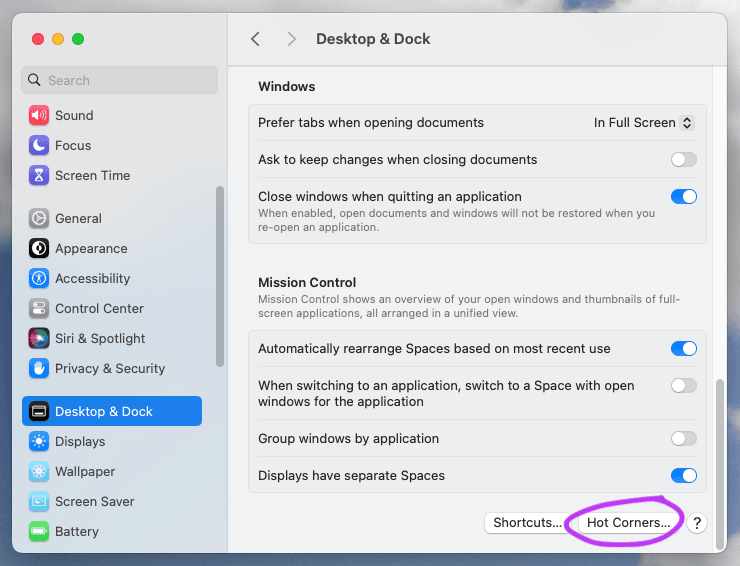Disable Close windows when quitting an application

(x=683, y=196)
